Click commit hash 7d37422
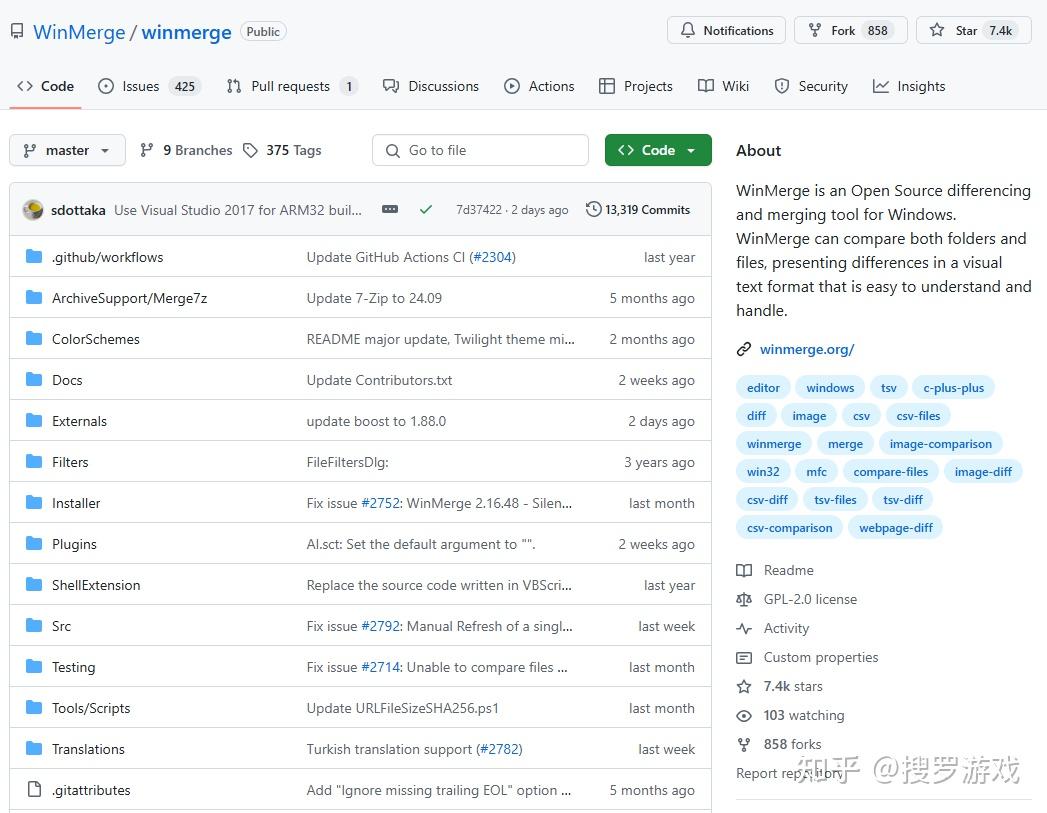The width and height of the screenshot is (1047, 813). tap(478, 210)
